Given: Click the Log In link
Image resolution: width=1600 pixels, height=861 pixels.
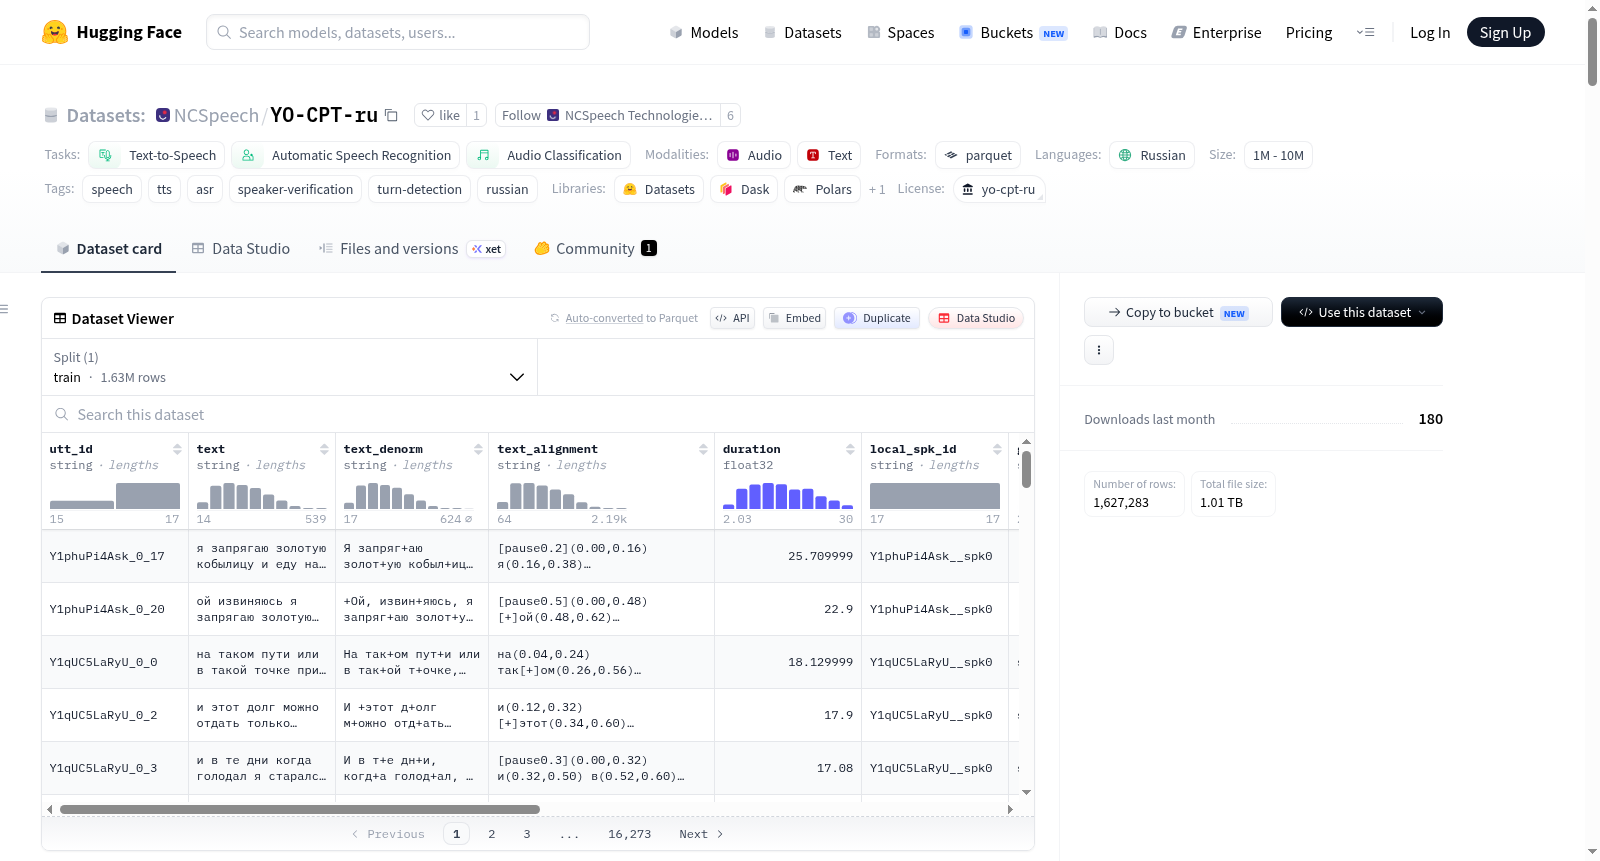Looking at the screenshot, I should point(1430,32).
